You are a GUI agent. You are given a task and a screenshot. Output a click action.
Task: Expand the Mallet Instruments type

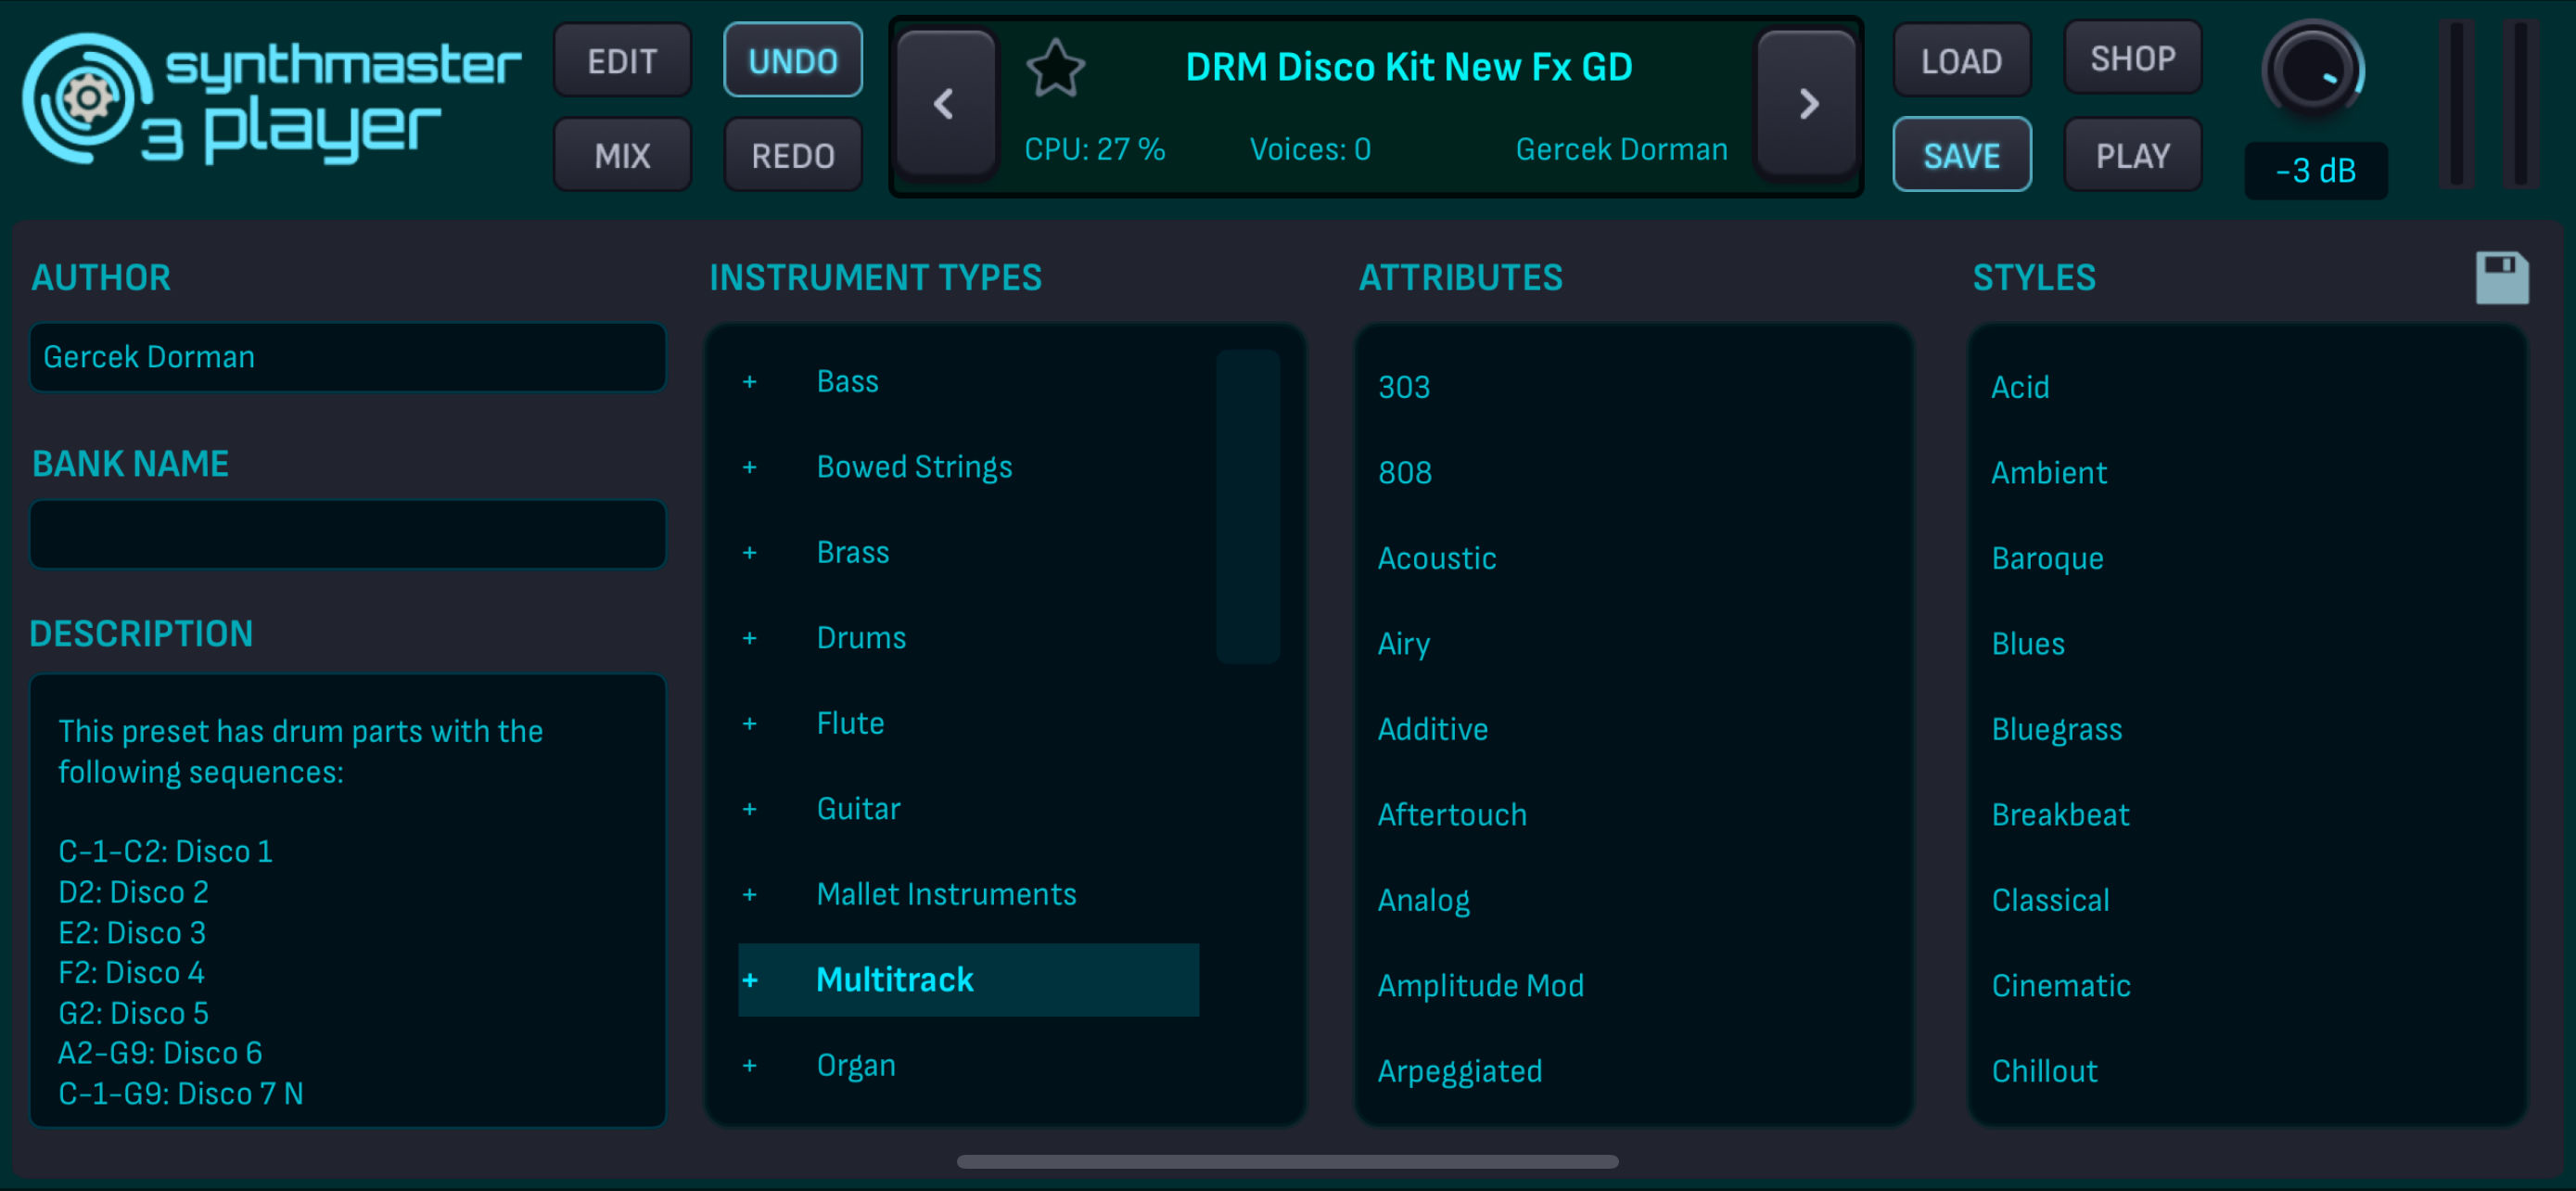point(750,895)
